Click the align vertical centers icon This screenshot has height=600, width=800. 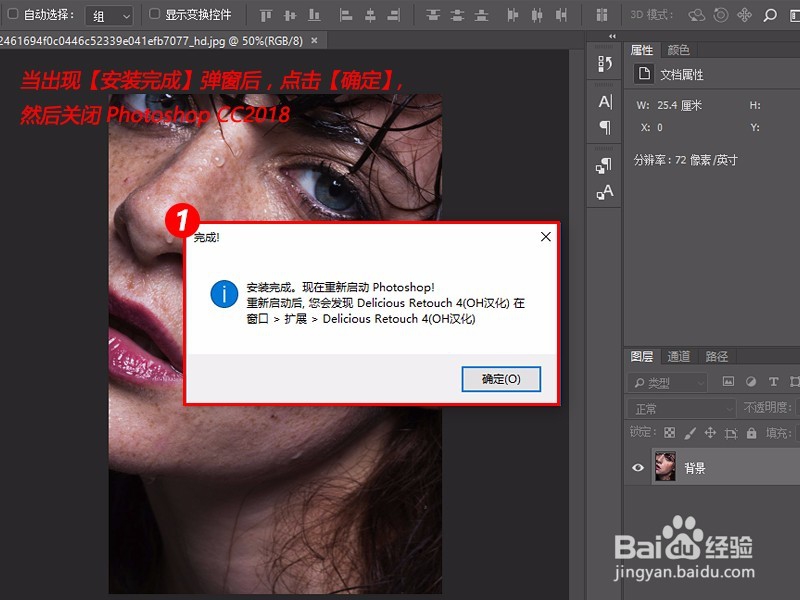[x=290, y=16]
